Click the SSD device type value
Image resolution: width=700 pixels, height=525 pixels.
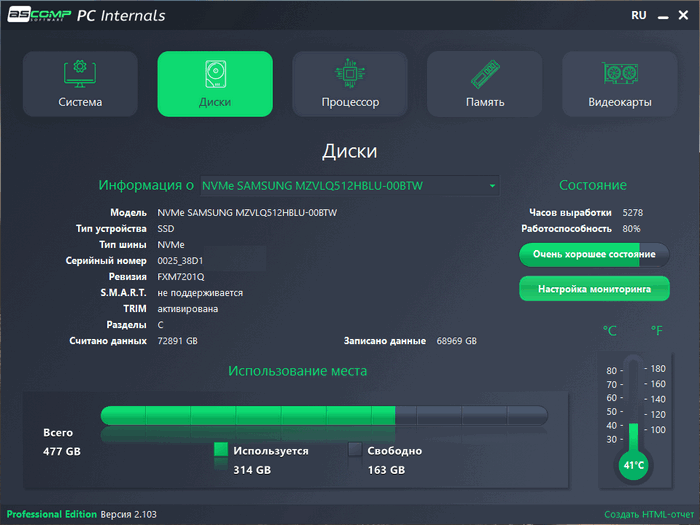(166, 229)
